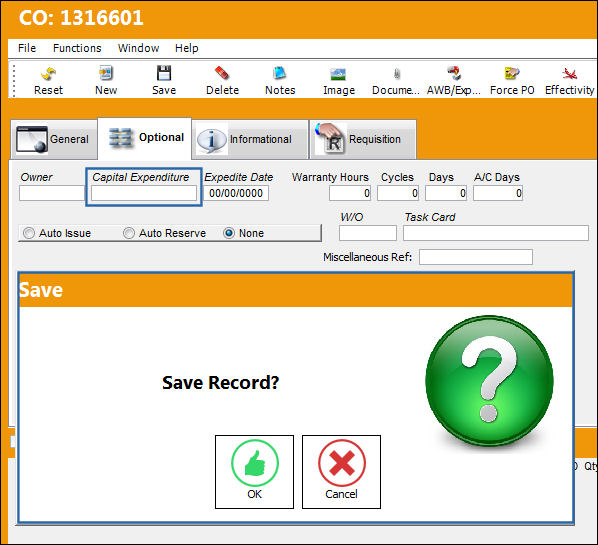Create a new record with New icon
This screenshot has height=545, width=598.
pos(106,73)
